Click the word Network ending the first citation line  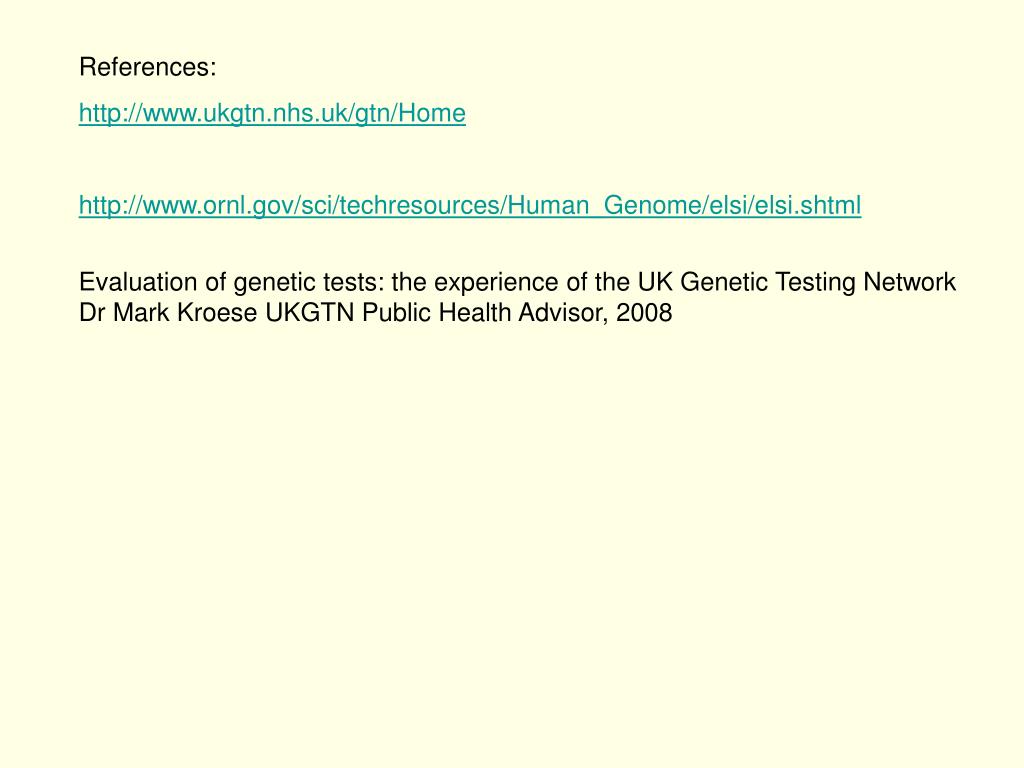click(910, 282)
